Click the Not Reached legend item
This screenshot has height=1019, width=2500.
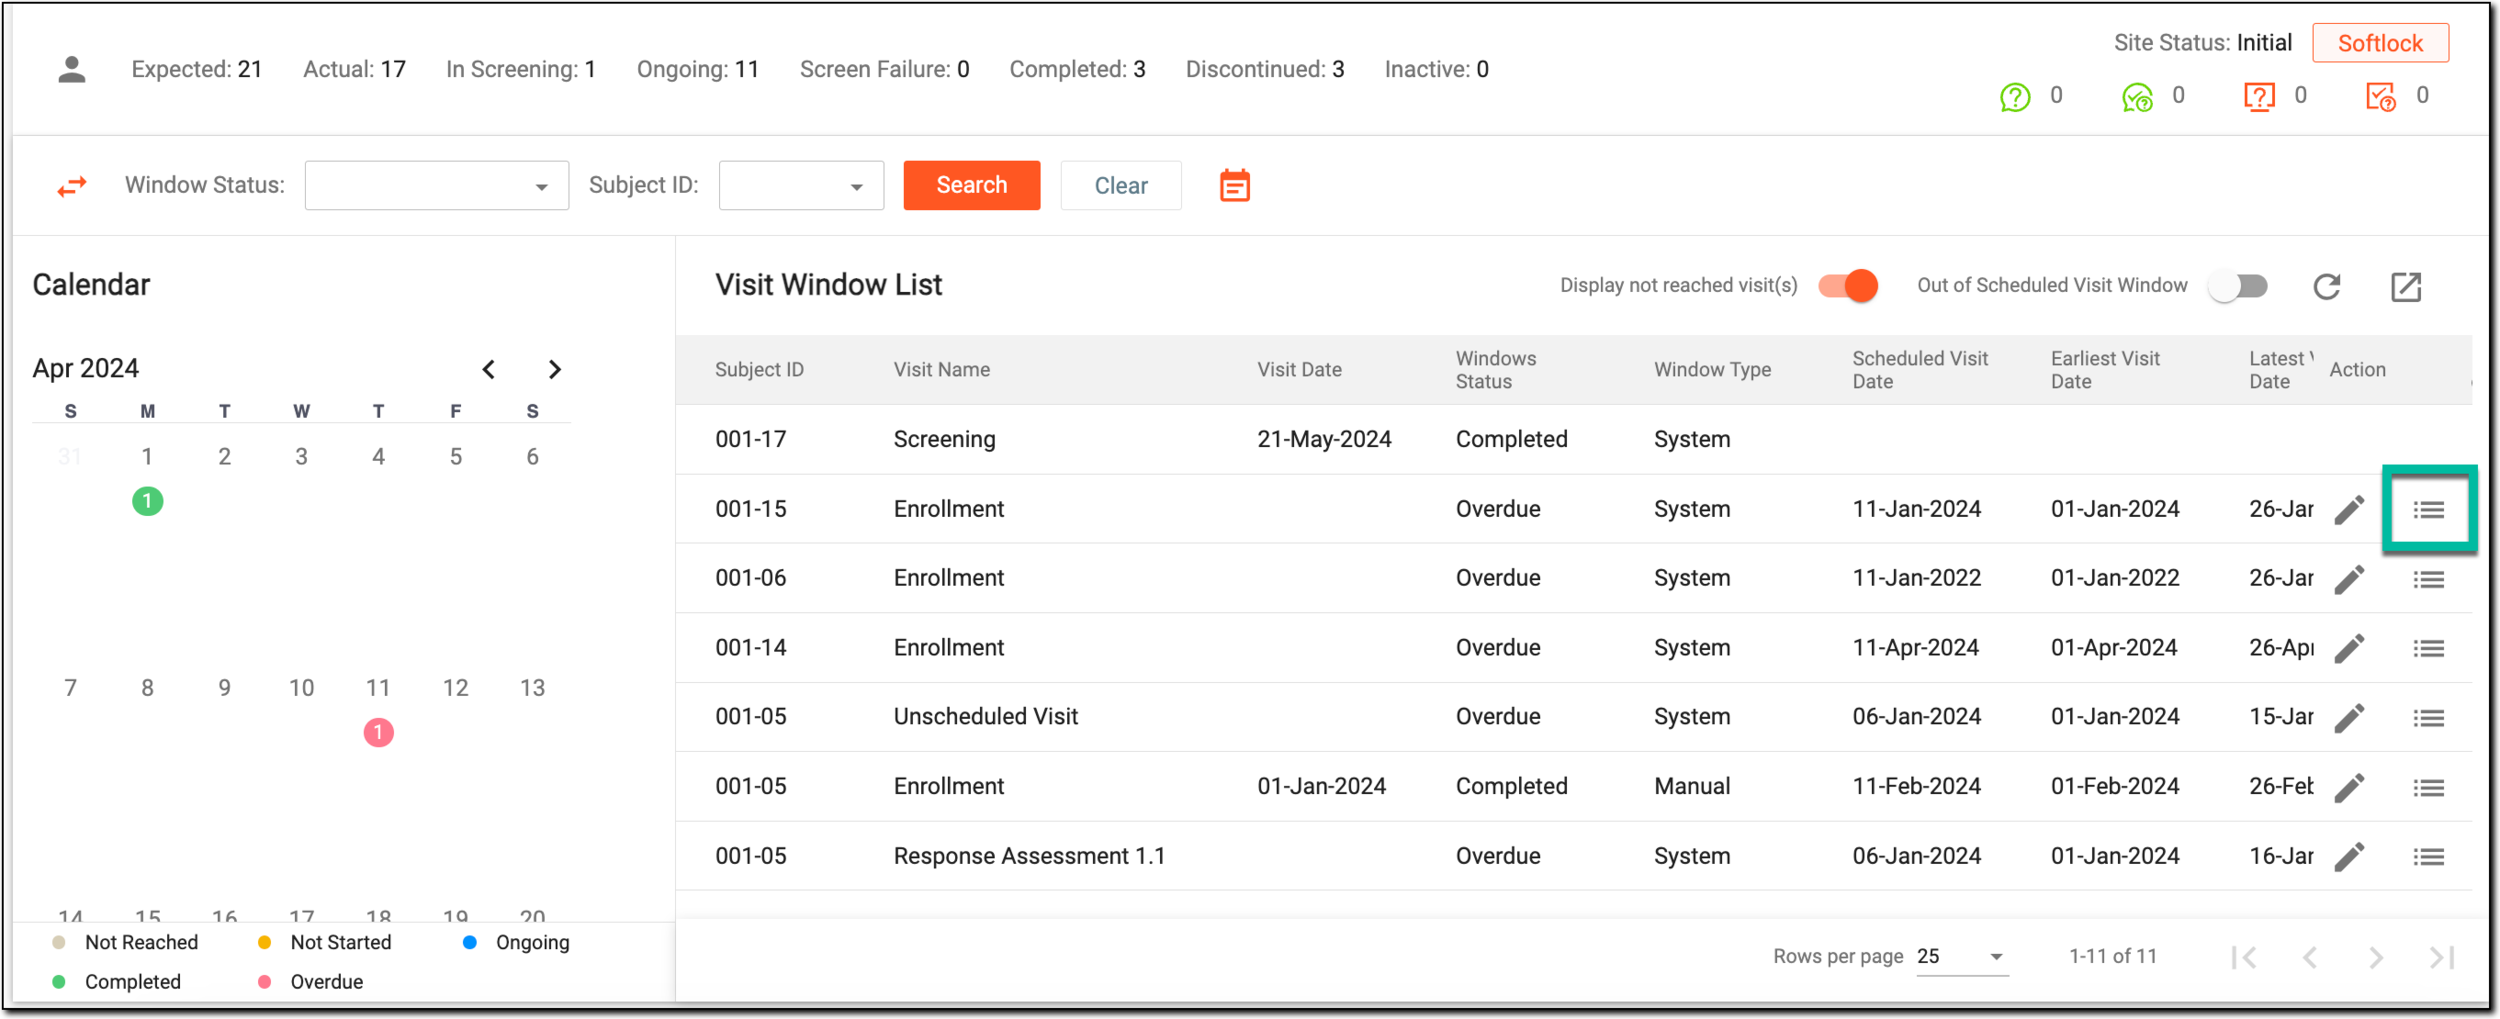(125, 943)
